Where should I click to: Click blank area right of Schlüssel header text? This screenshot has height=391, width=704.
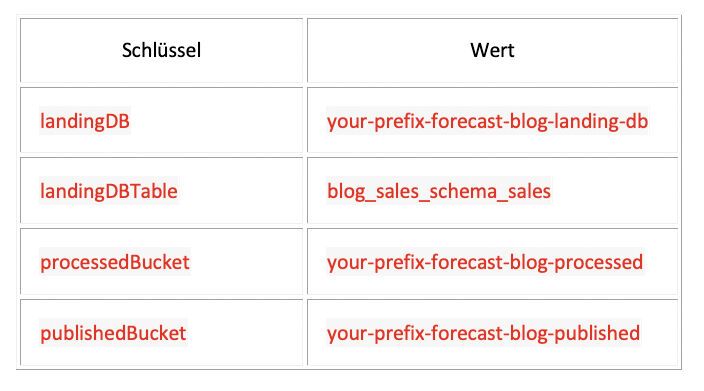251,50
